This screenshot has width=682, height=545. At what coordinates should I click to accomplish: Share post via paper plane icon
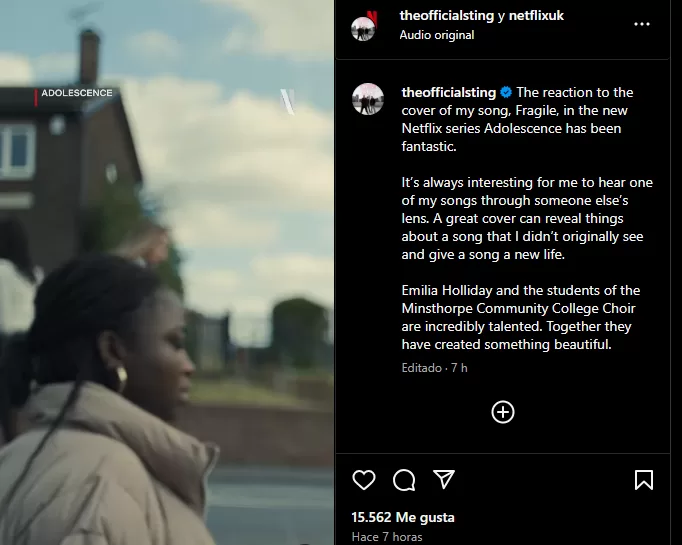444,479
